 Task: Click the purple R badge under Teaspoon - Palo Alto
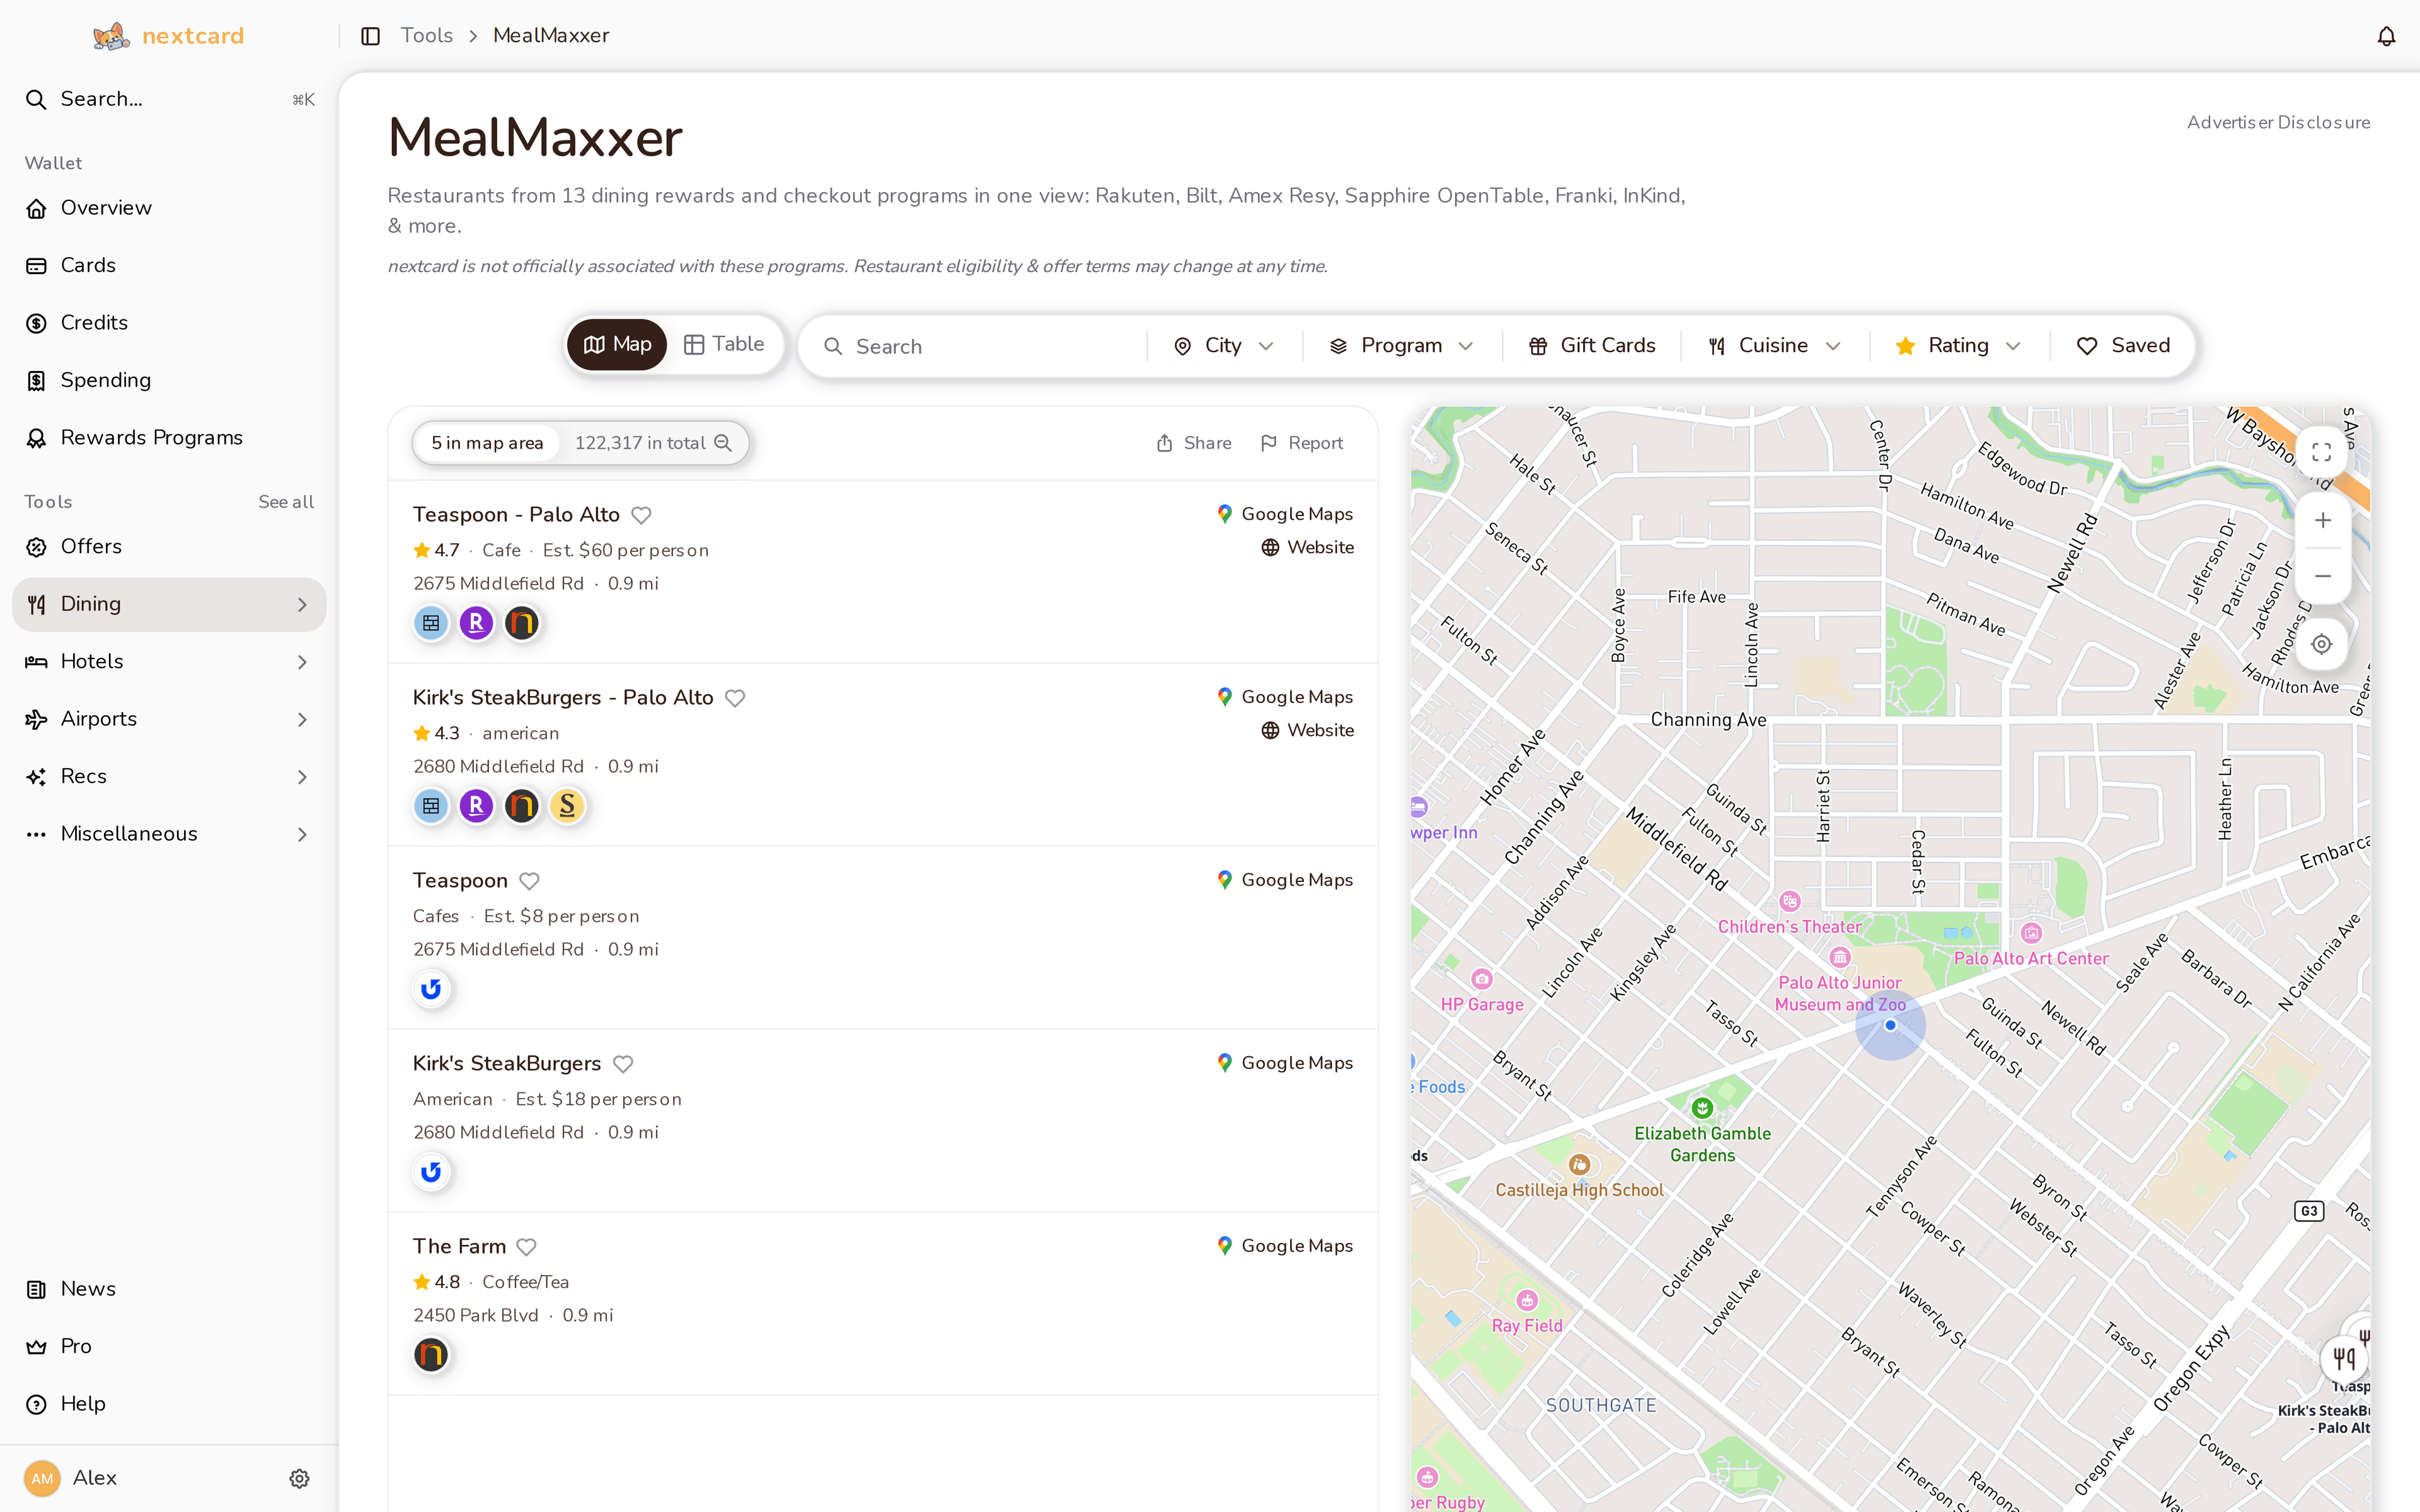pos(476,623)
